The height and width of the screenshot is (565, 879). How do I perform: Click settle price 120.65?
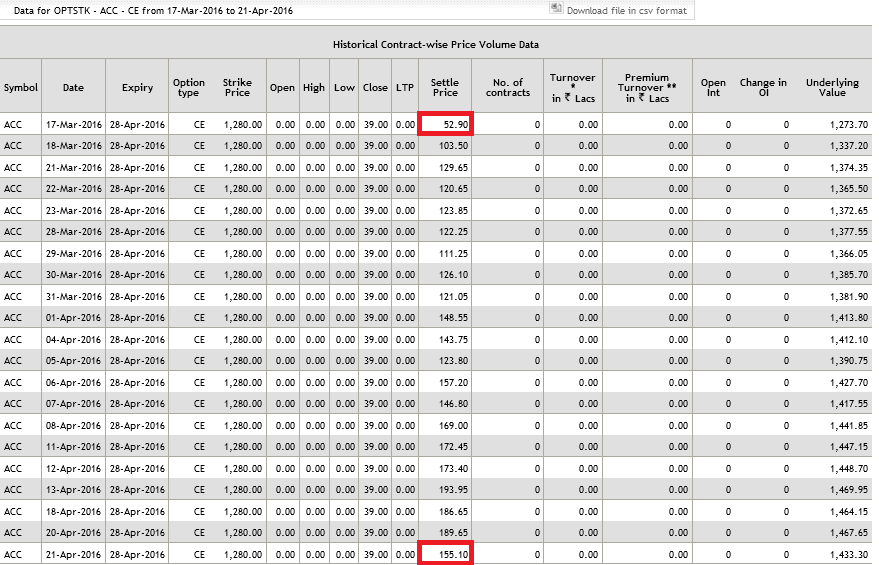click(454, 189)
